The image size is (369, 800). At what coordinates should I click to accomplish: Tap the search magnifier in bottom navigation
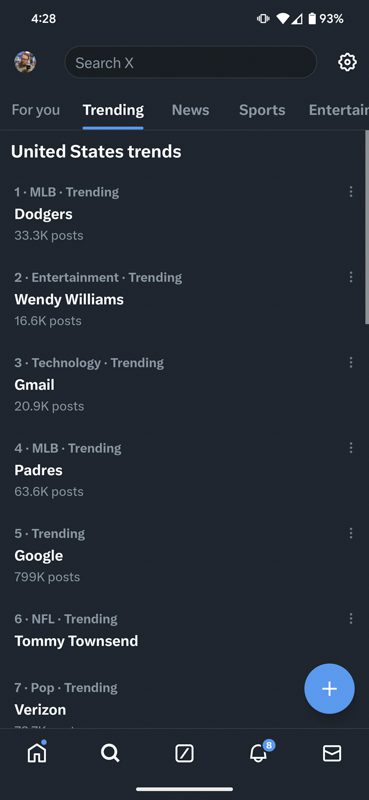(x=110, y=753)
